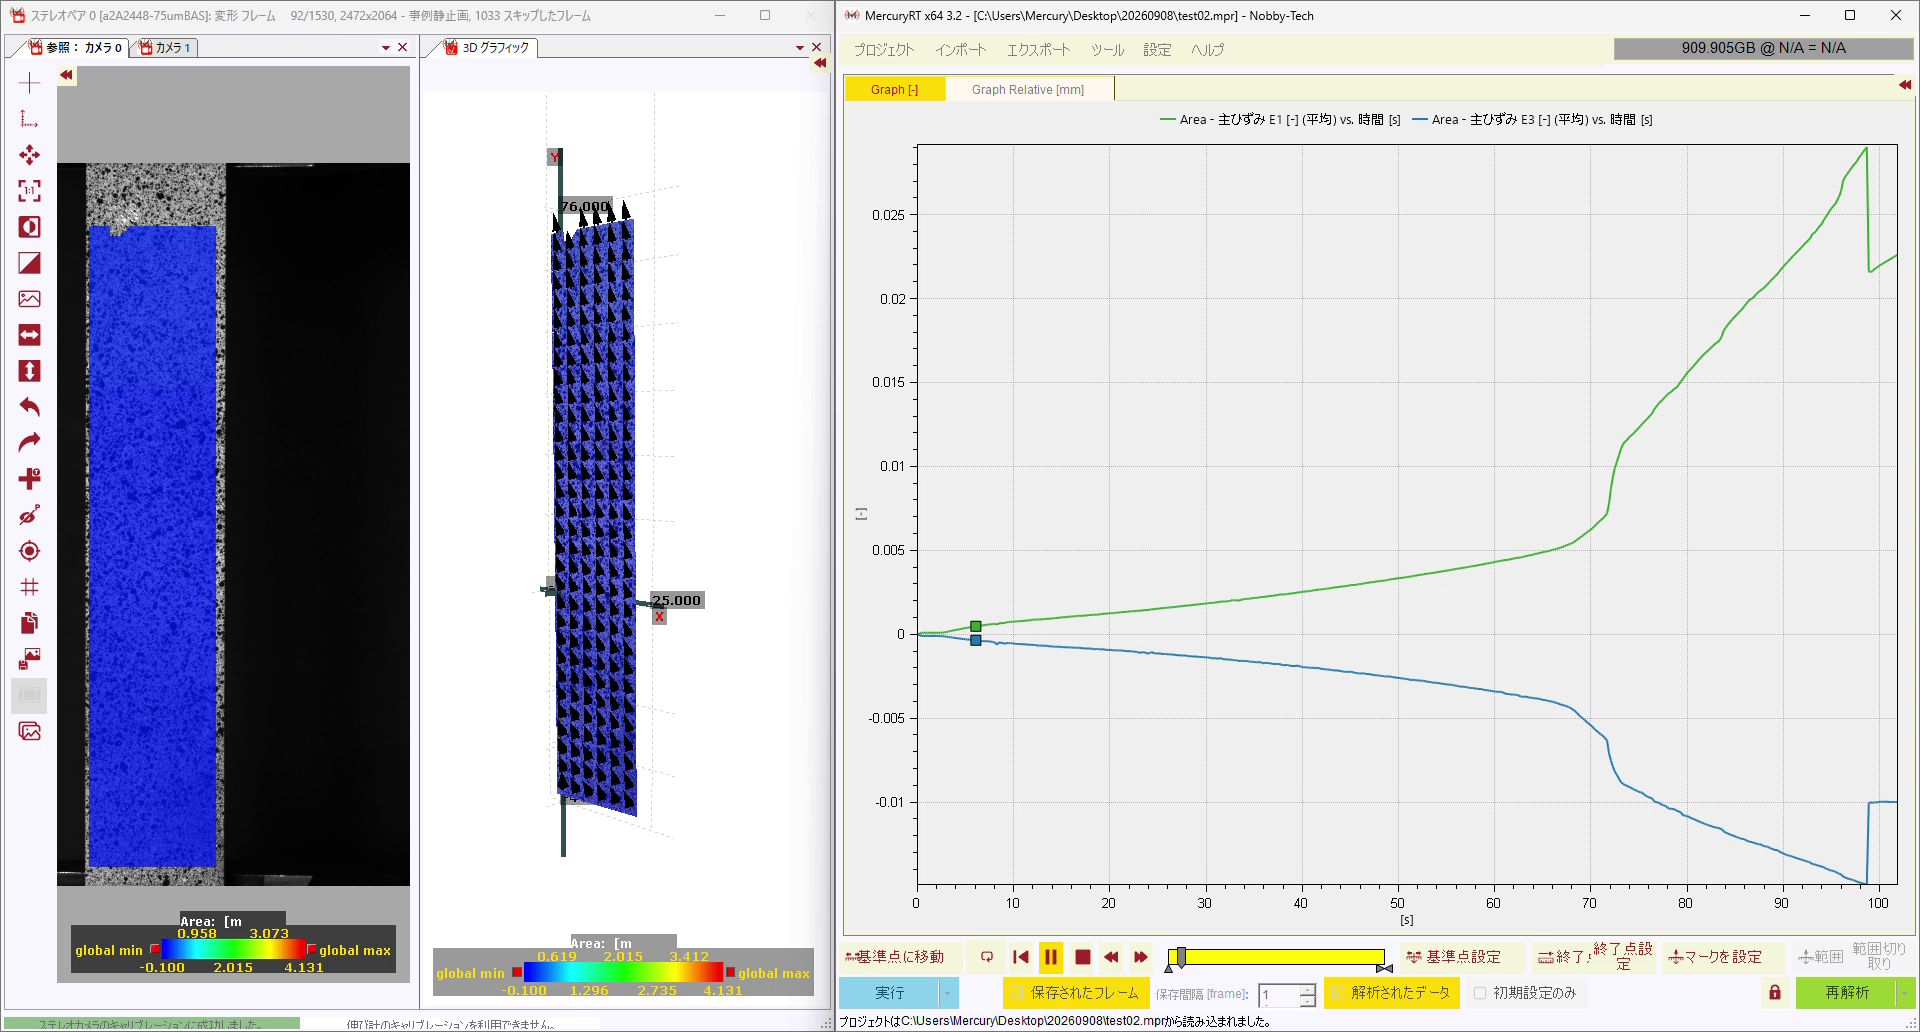This screenshot has width=1920, height=1032.
Task: Click the contrast half-circle icon
Action: pos(29,227)
